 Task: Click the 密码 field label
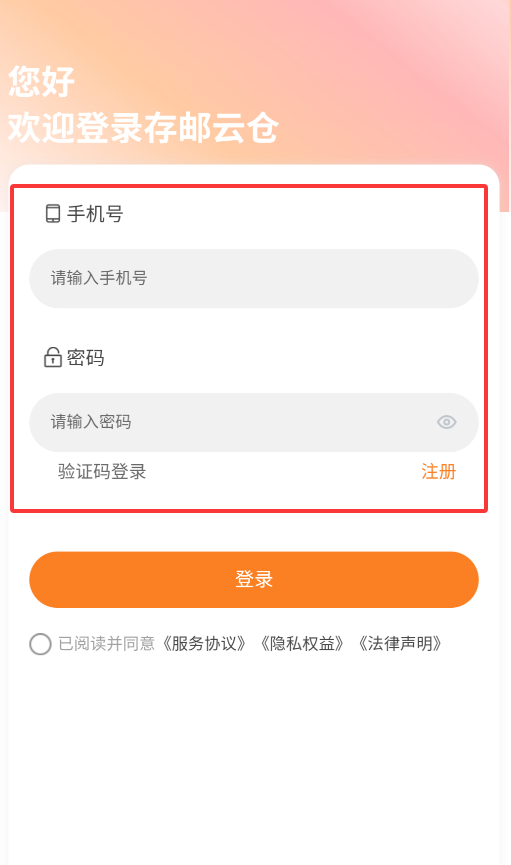click(x=86, y=357)
